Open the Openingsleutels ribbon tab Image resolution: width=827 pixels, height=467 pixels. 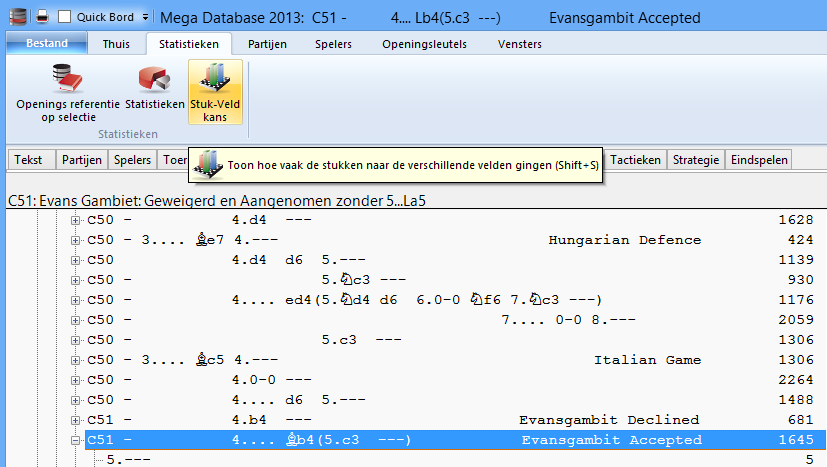(425, 44)
